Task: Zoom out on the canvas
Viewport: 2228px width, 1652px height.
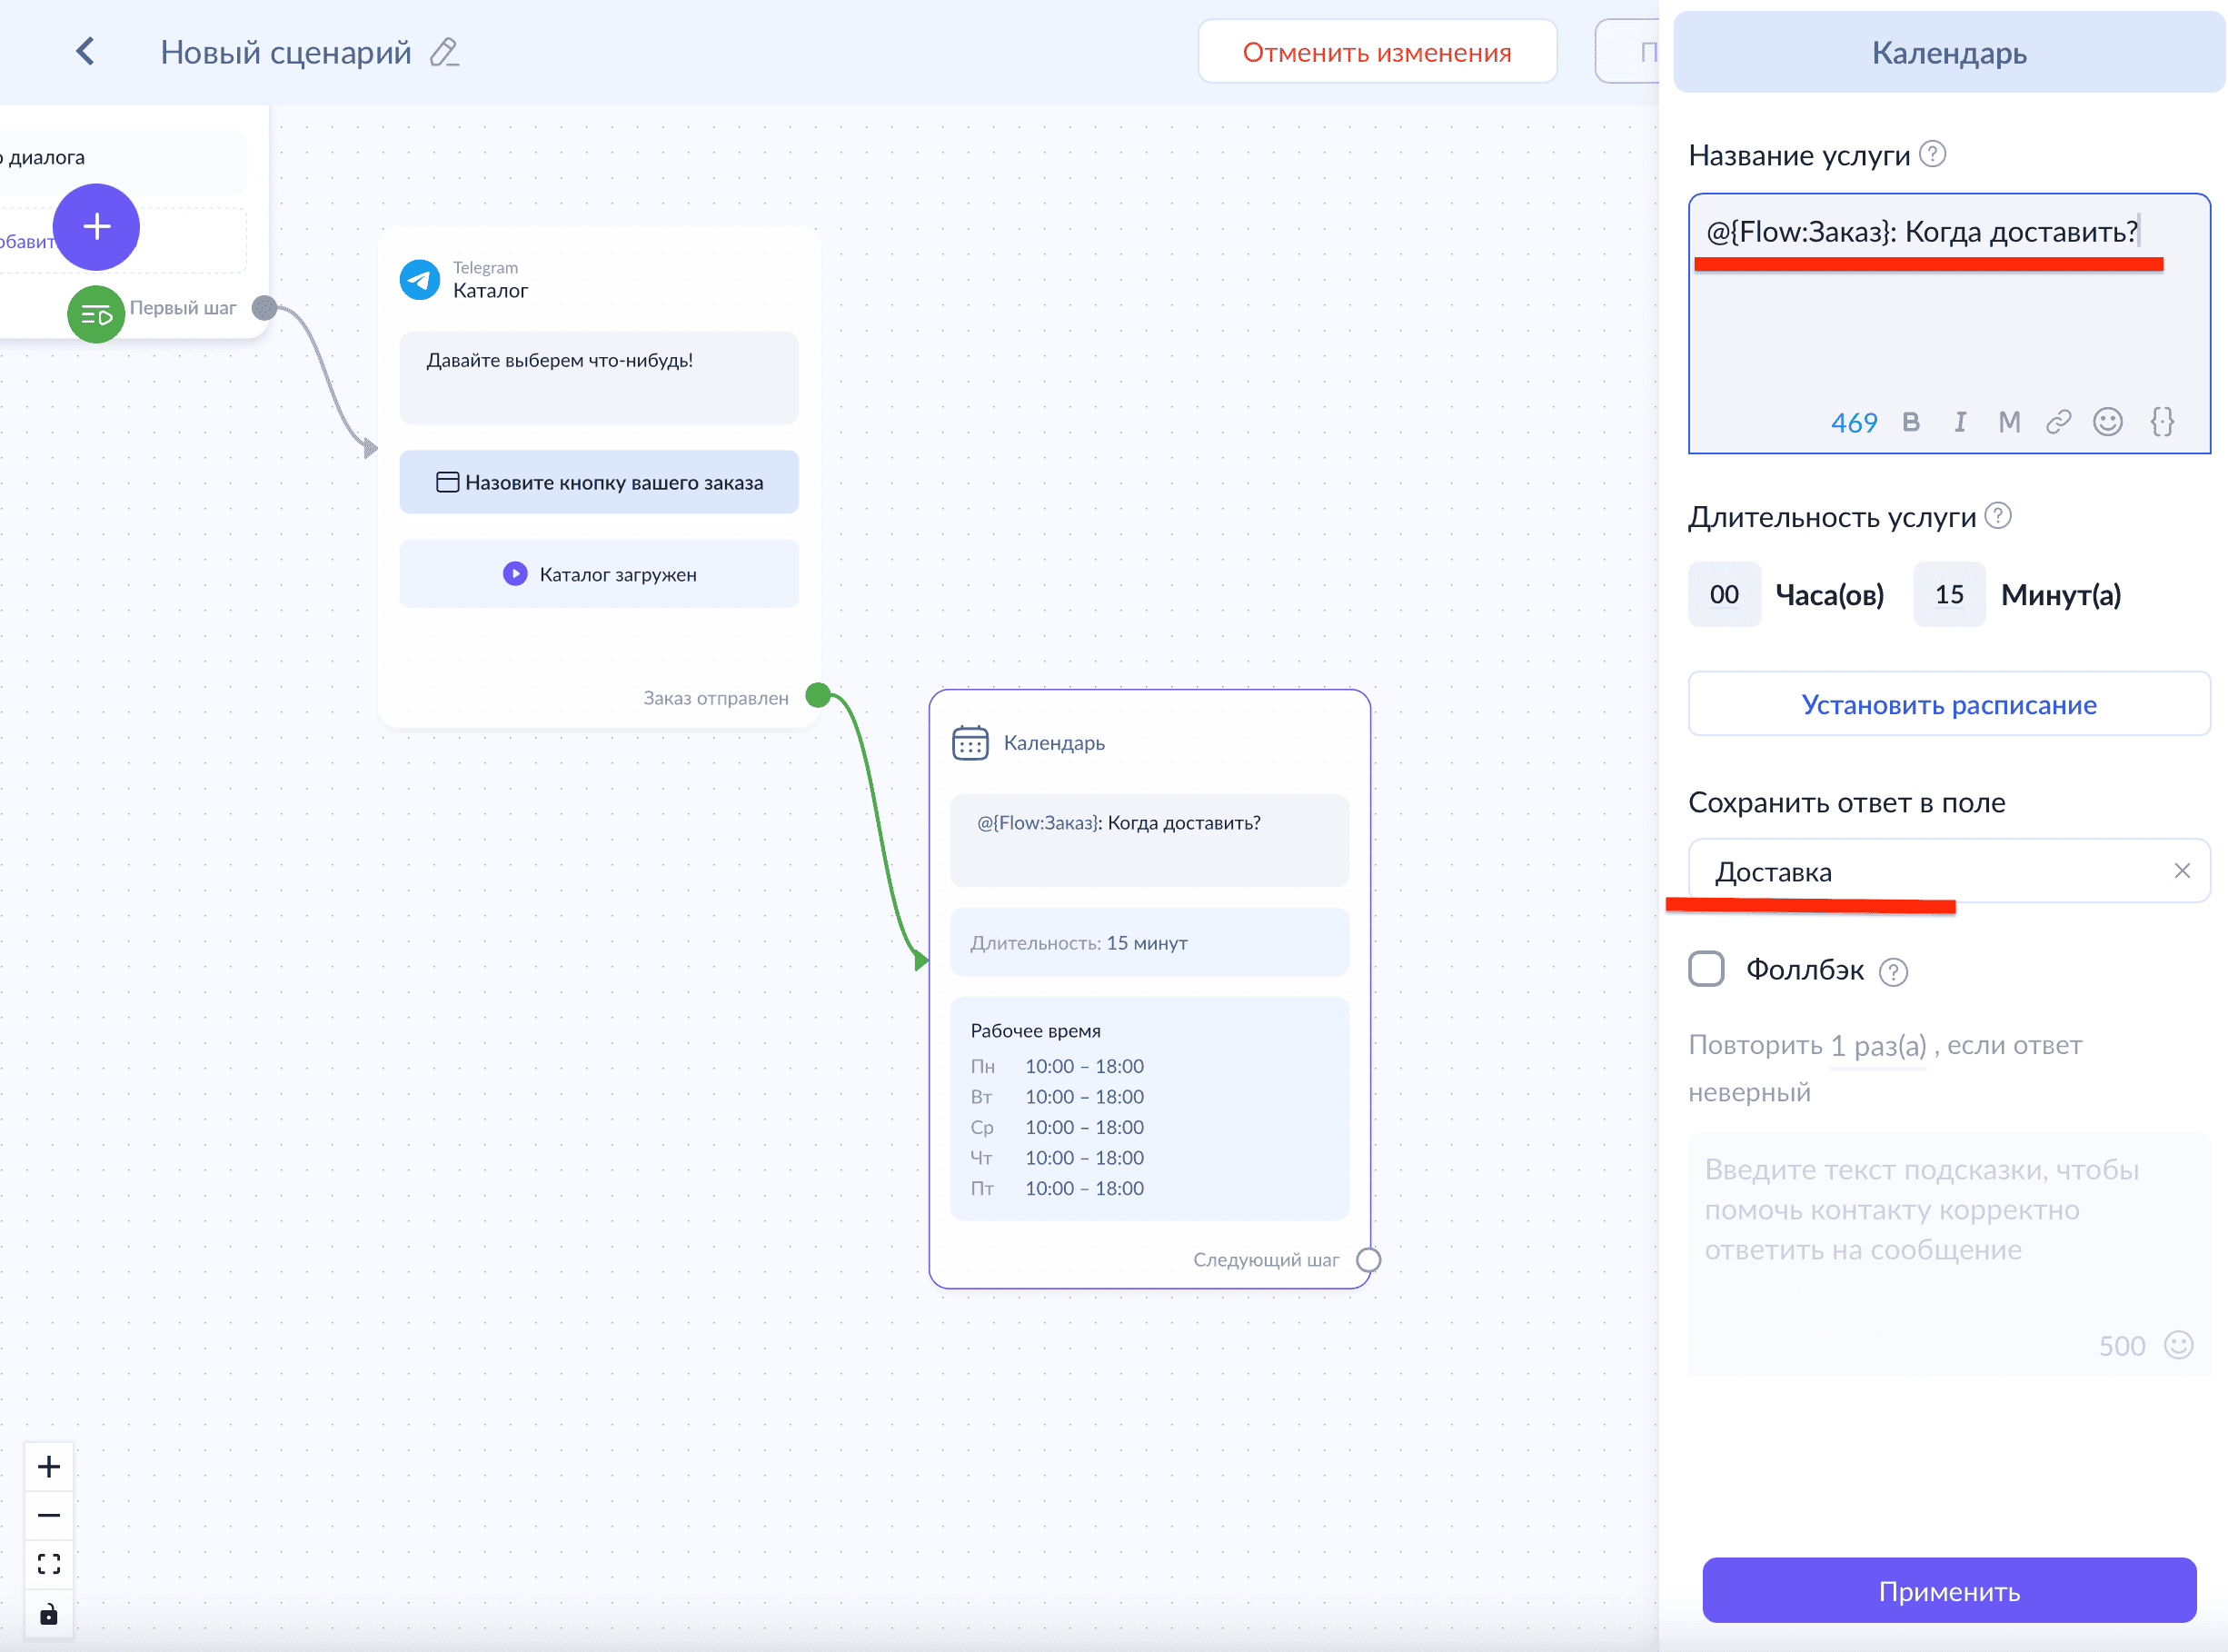Action: click(x=49, y=1515)
